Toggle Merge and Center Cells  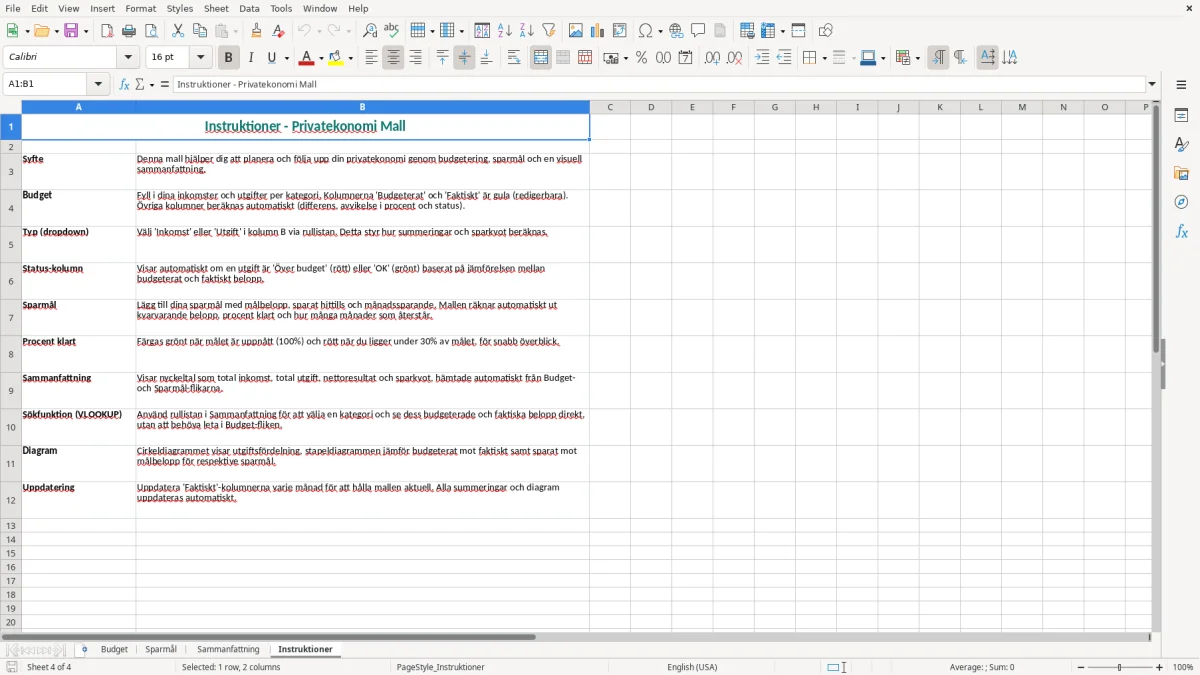click(x=541, y=58)
